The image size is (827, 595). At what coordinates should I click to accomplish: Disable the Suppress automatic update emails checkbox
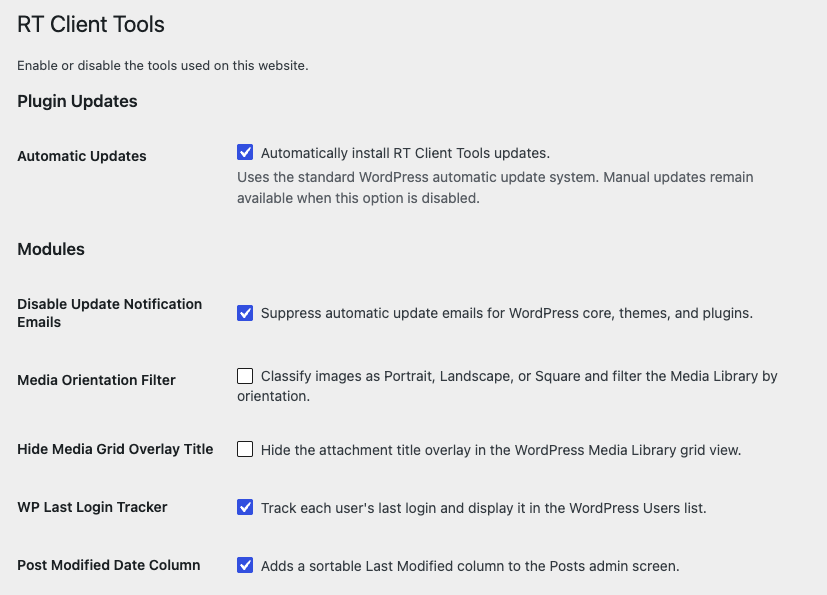pos(245,313)
